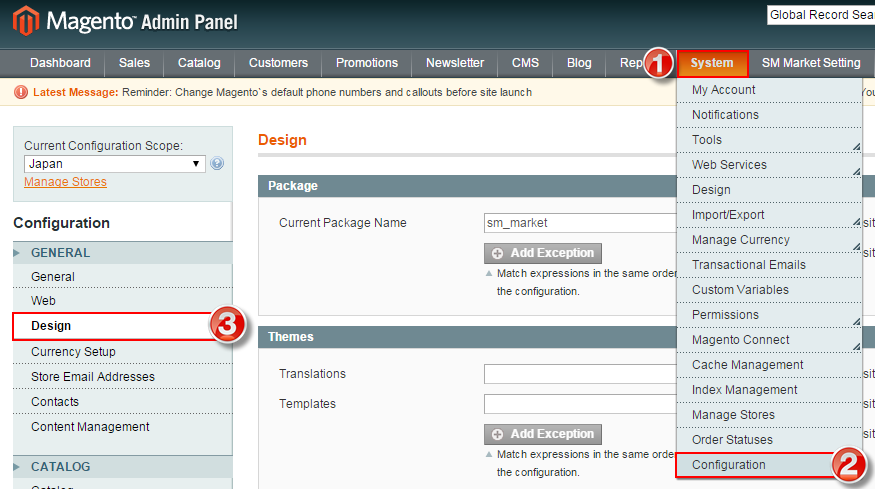Focus the Templates input field
The width and height of the screenshot is (875, 489).
[x=580, y=404]
